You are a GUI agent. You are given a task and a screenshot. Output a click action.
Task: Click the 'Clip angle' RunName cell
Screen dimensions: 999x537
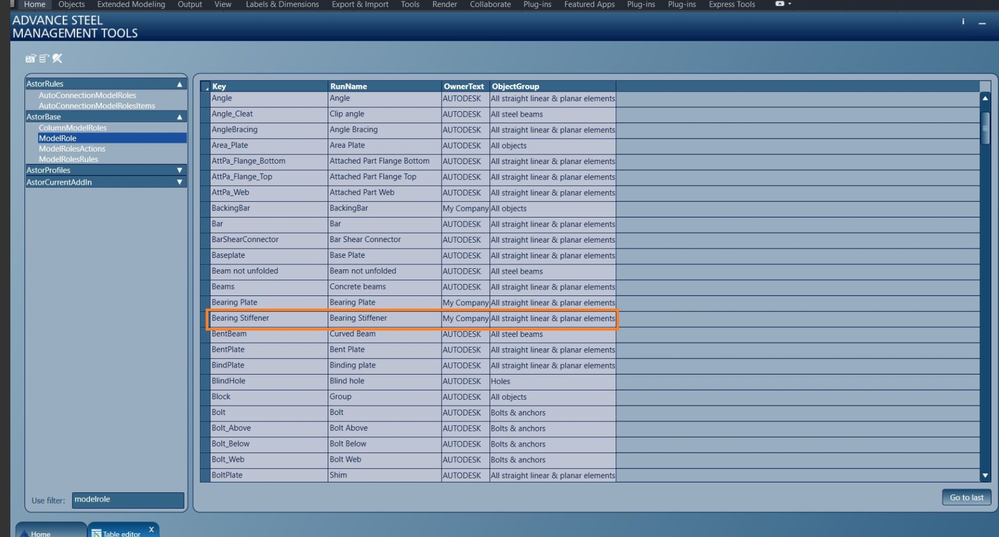[x=384, y=114]
